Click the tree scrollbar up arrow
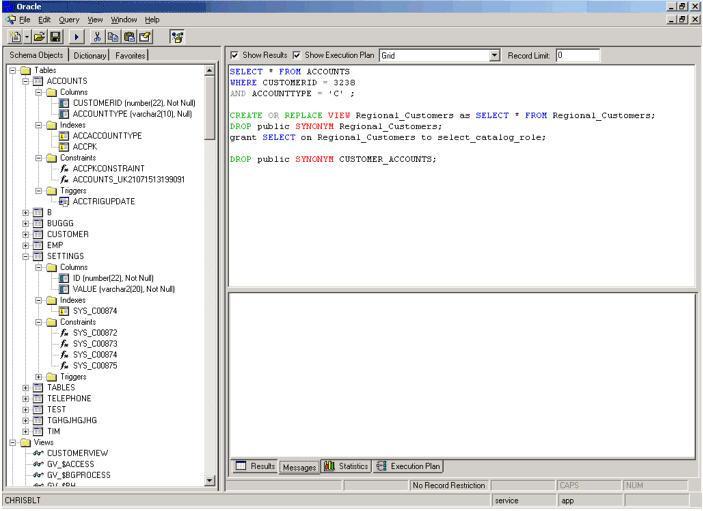 point(209,70)
